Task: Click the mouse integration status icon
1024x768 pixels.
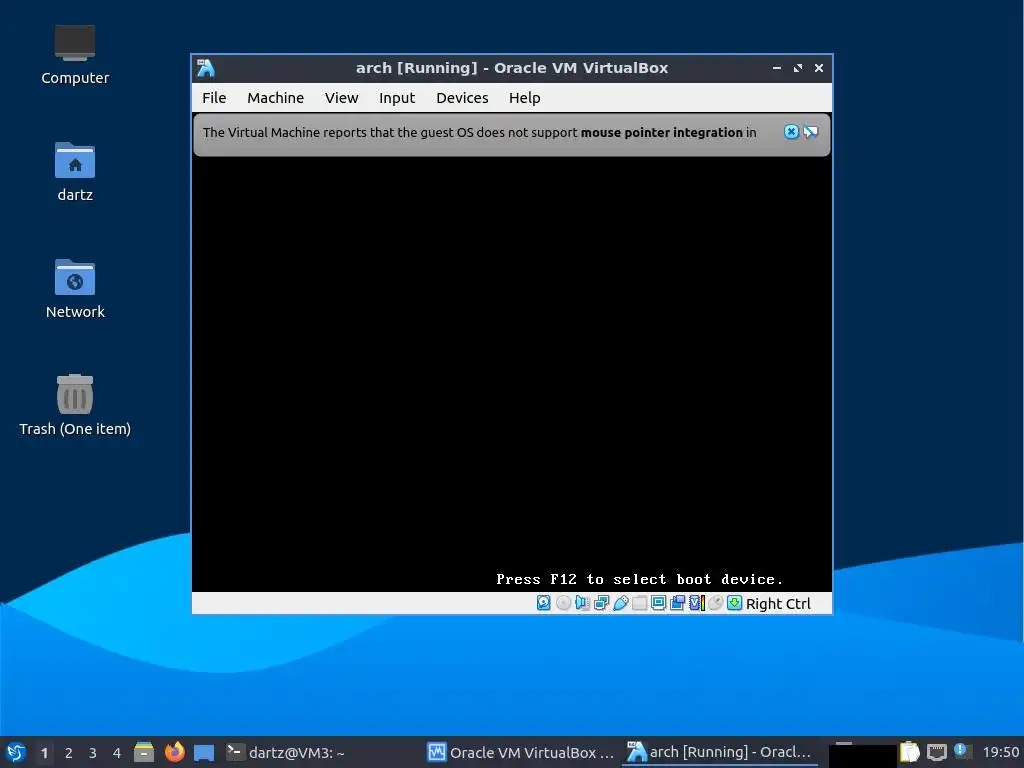Action: (x=716, y=603)
